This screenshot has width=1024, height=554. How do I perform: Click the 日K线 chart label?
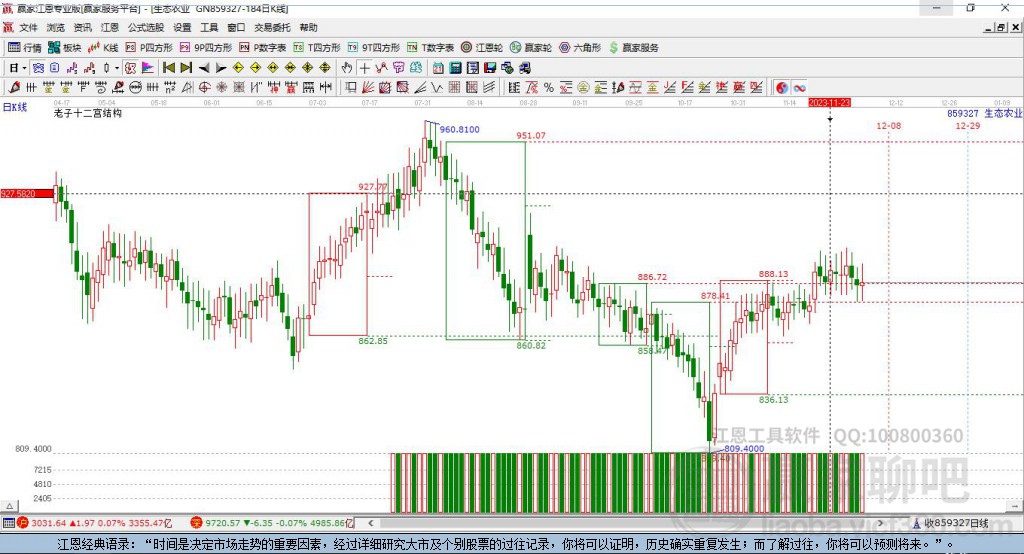[x=15, y=107]
